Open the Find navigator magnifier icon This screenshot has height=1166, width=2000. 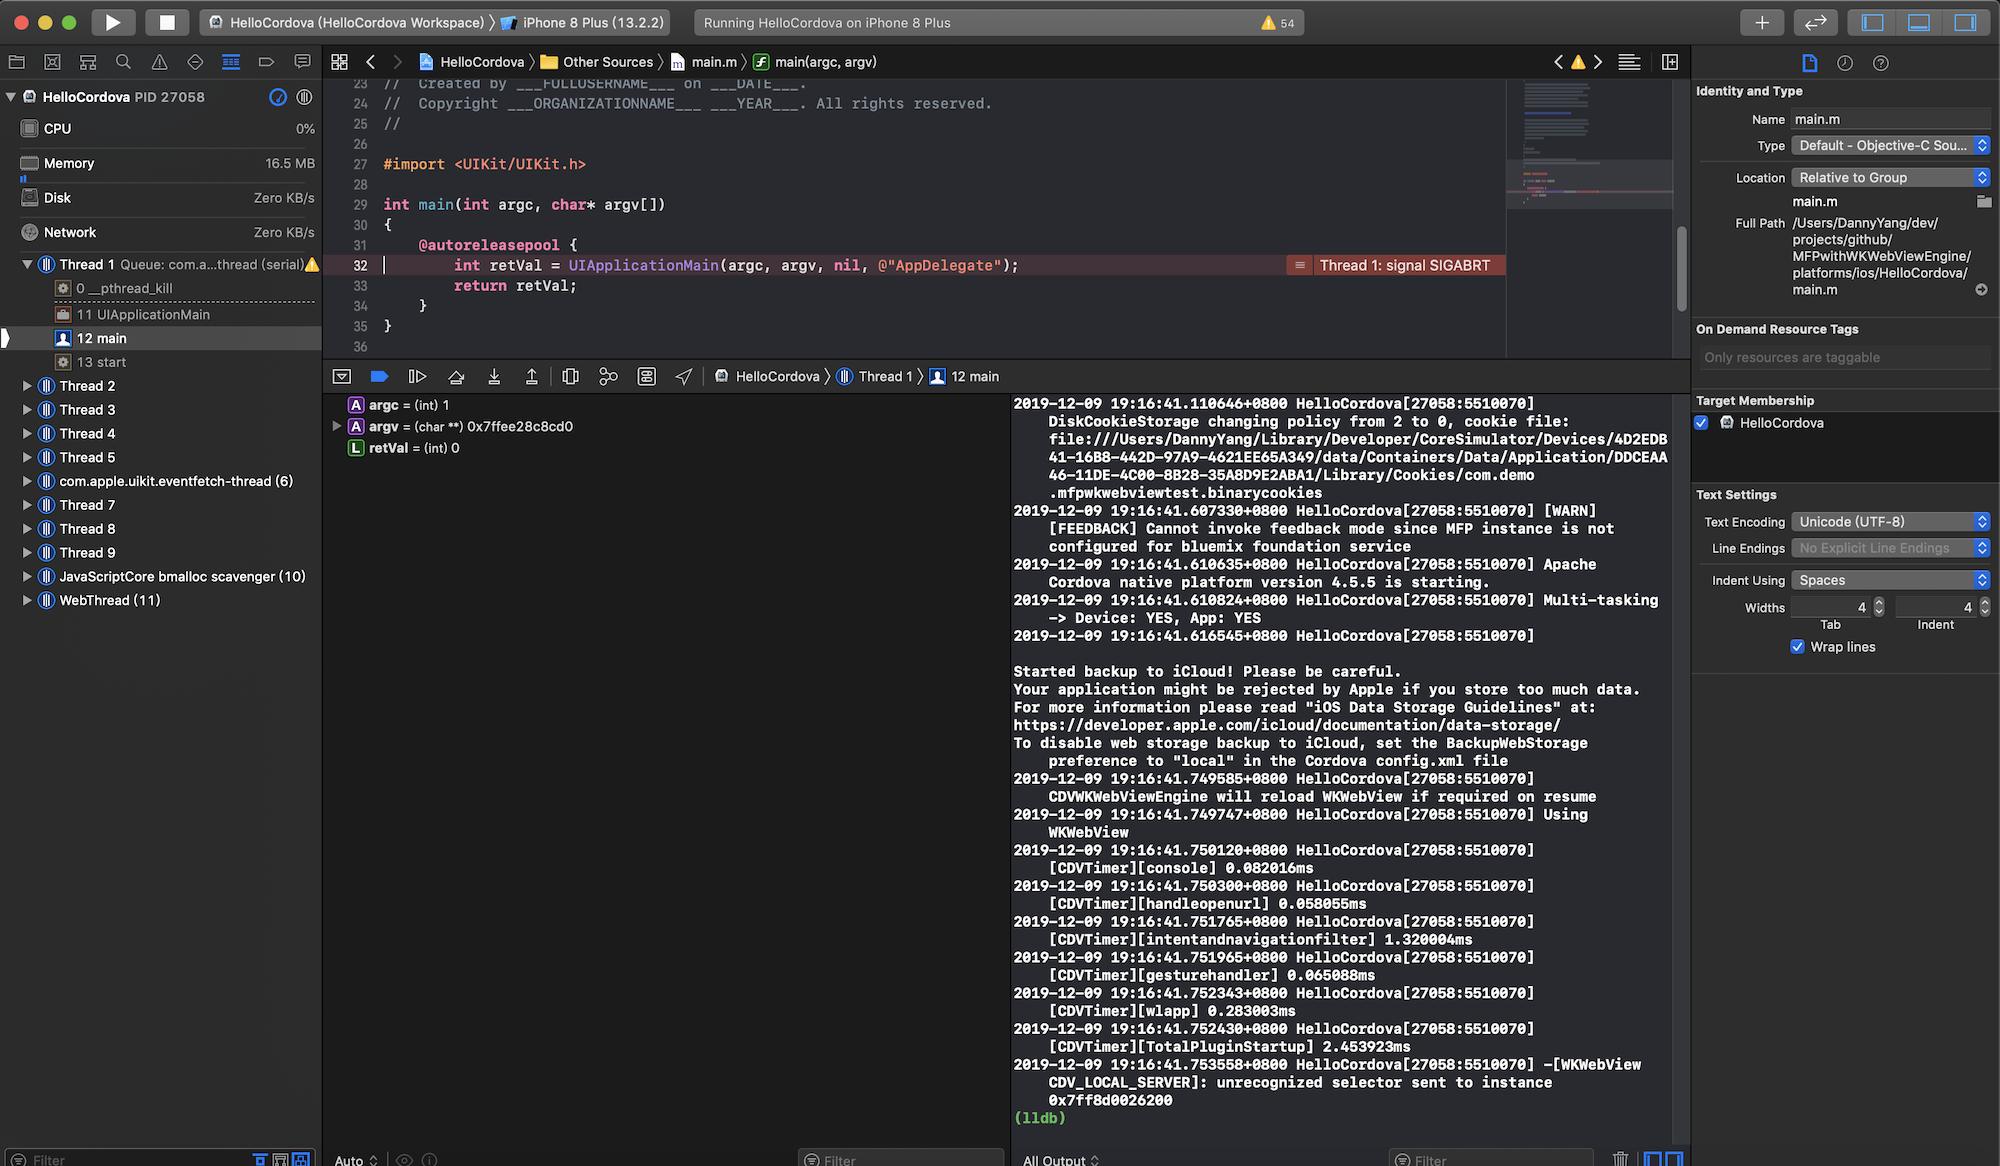(123, 62)
